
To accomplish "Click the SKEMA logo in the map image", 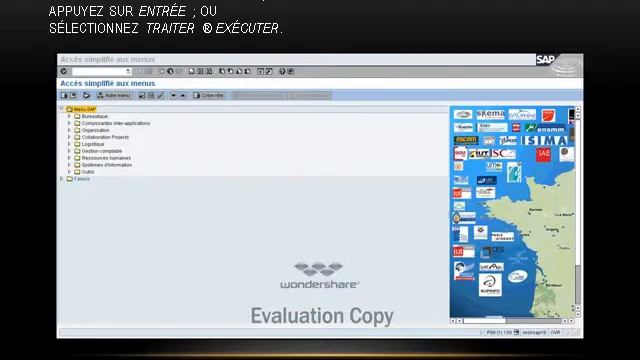I will (490, 114).
